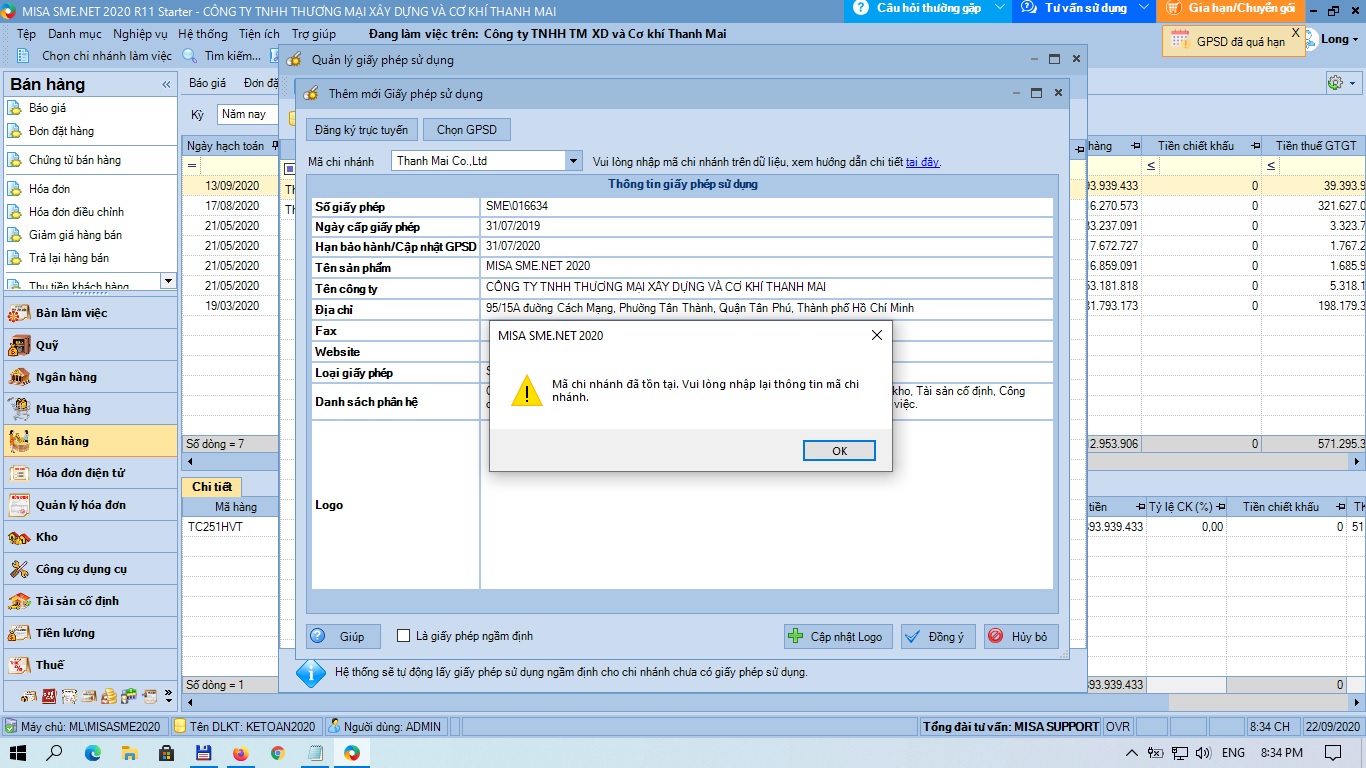Image resolution: width=1366 pixels, height=768 pixels.
Task: Expand the Mã chi nhánh dropdown
Action: pyautogui.click(x=573, y=161)
